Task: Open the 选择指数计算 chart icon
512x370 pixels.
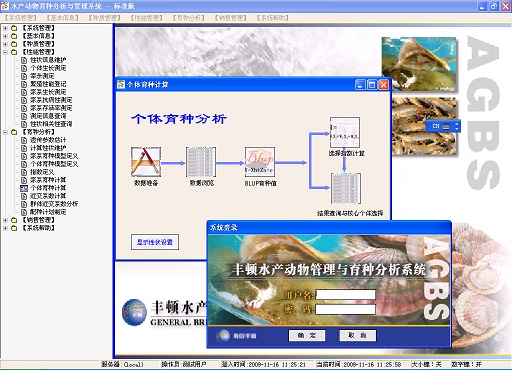Action: click(x=345, y=132)
